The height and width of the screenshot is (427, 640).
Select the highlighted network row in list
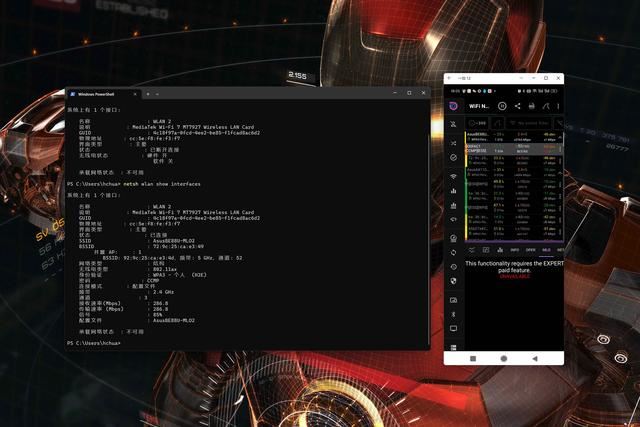(514, 148)
